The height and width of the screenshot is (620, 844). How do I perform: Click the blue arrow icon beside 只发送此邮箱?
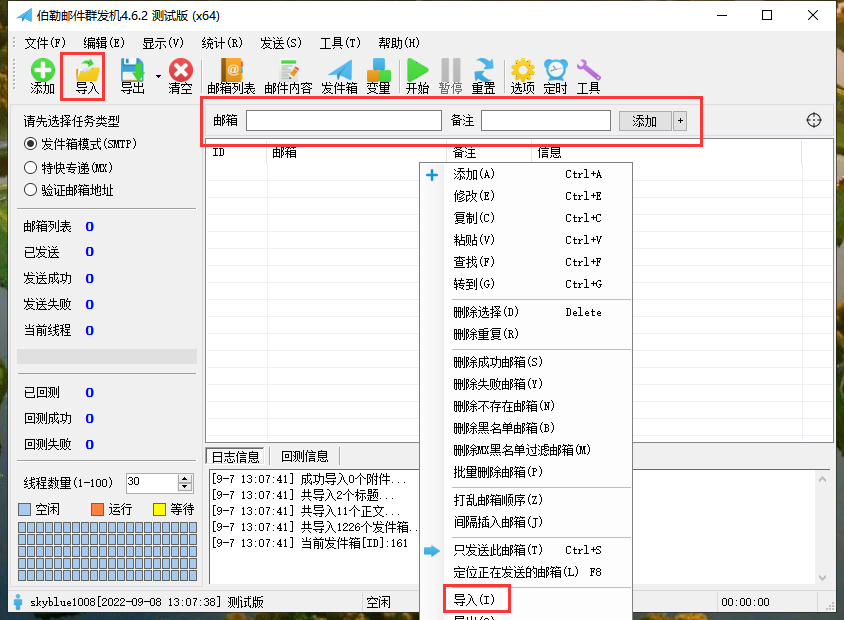click(x=432, y=551)
